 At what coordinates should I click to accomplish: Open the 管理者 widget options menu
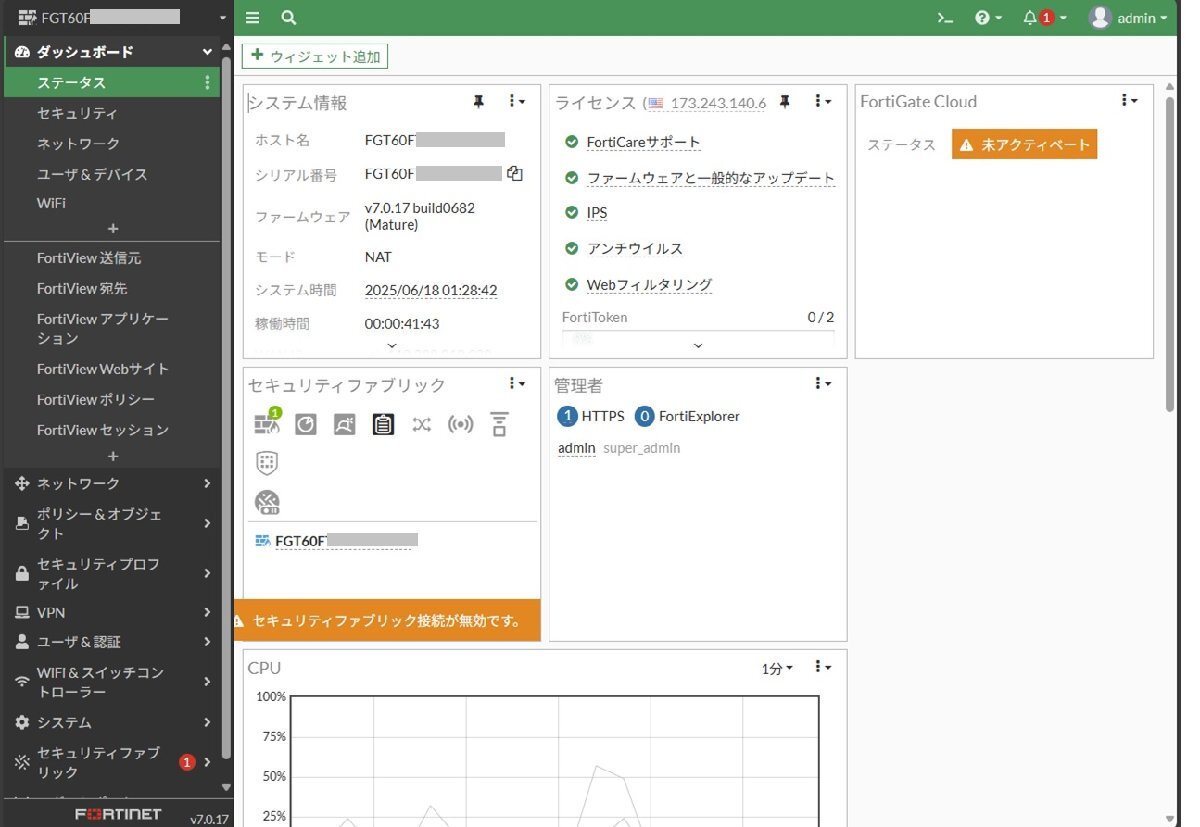point(823,383)
